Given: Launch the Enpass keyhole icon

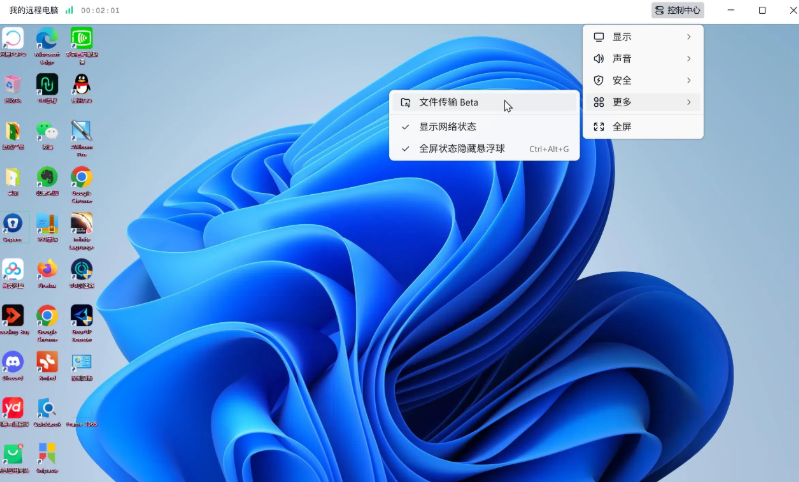Looking at the screenshot, I should (13, 224).
